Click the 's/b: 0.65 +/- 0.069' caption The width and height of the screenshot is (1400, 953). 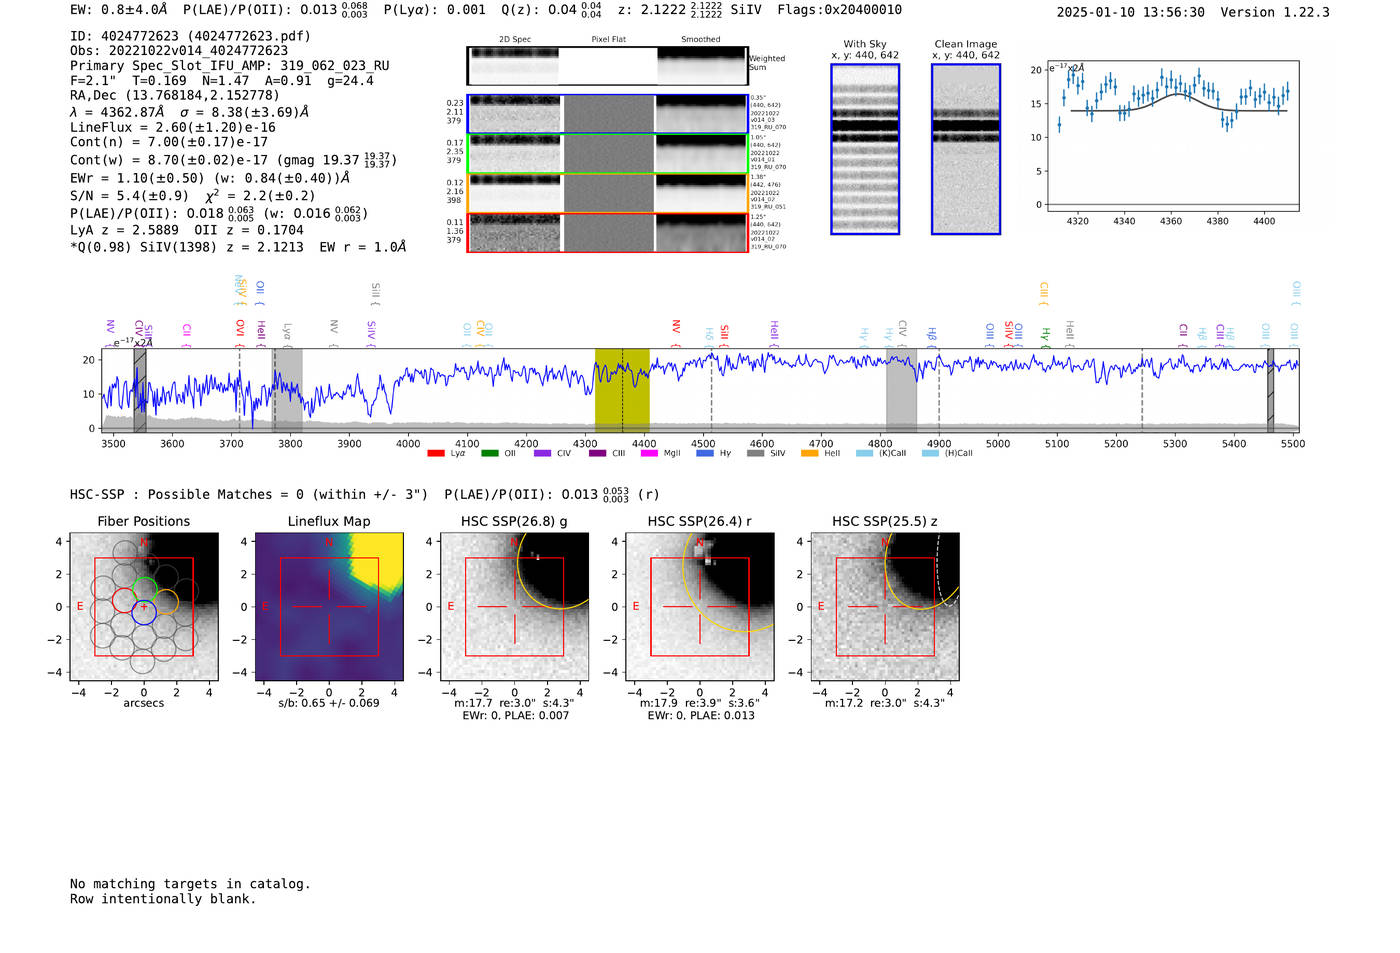point(329,703)
